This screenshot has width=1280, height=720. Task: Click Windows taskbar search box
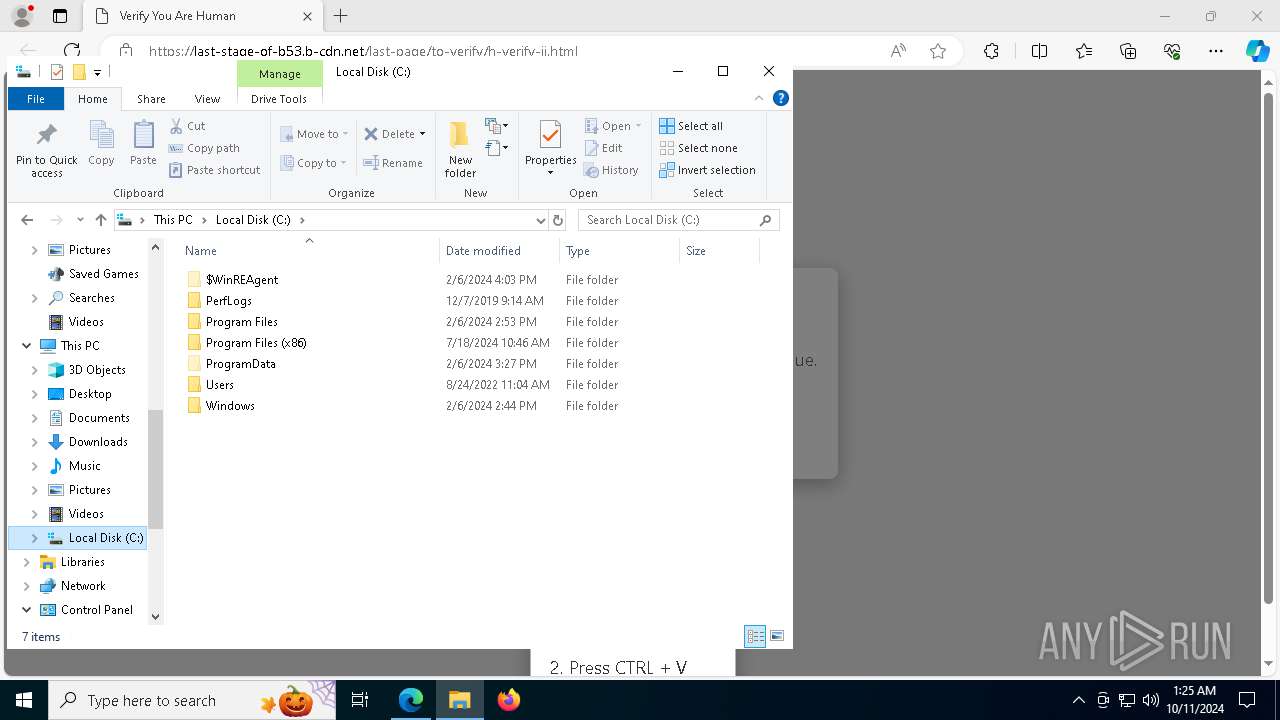pyautogui.click(x=192, y=700)
